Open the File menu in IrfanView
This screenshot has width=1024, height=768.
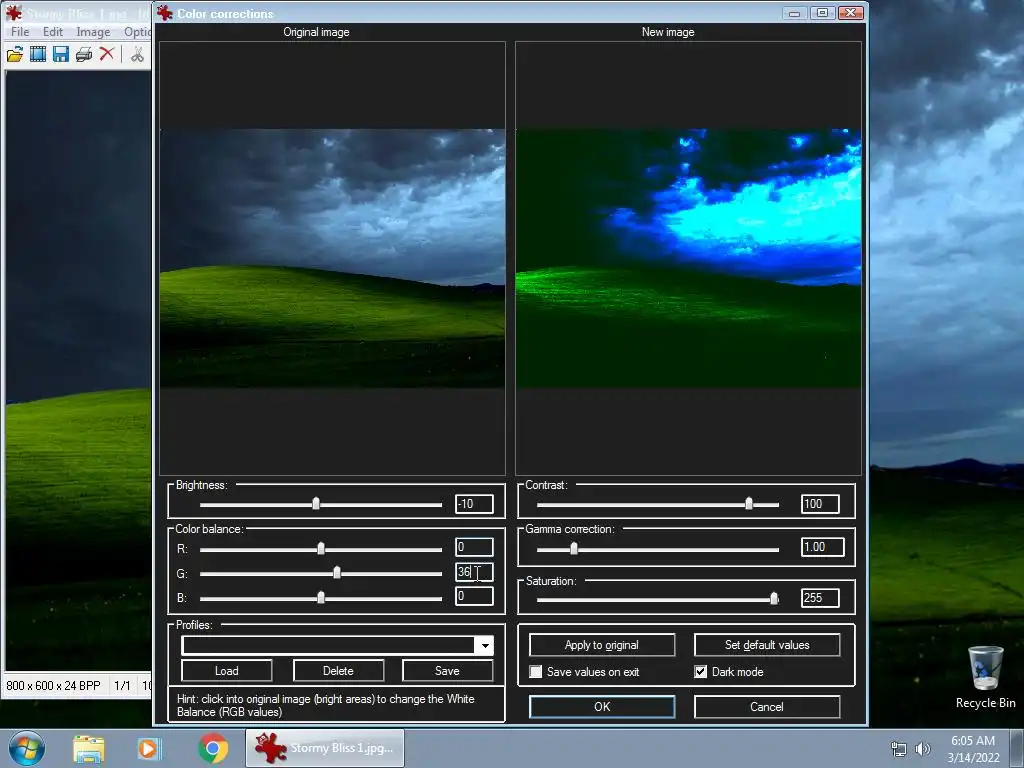pos(20,31)
